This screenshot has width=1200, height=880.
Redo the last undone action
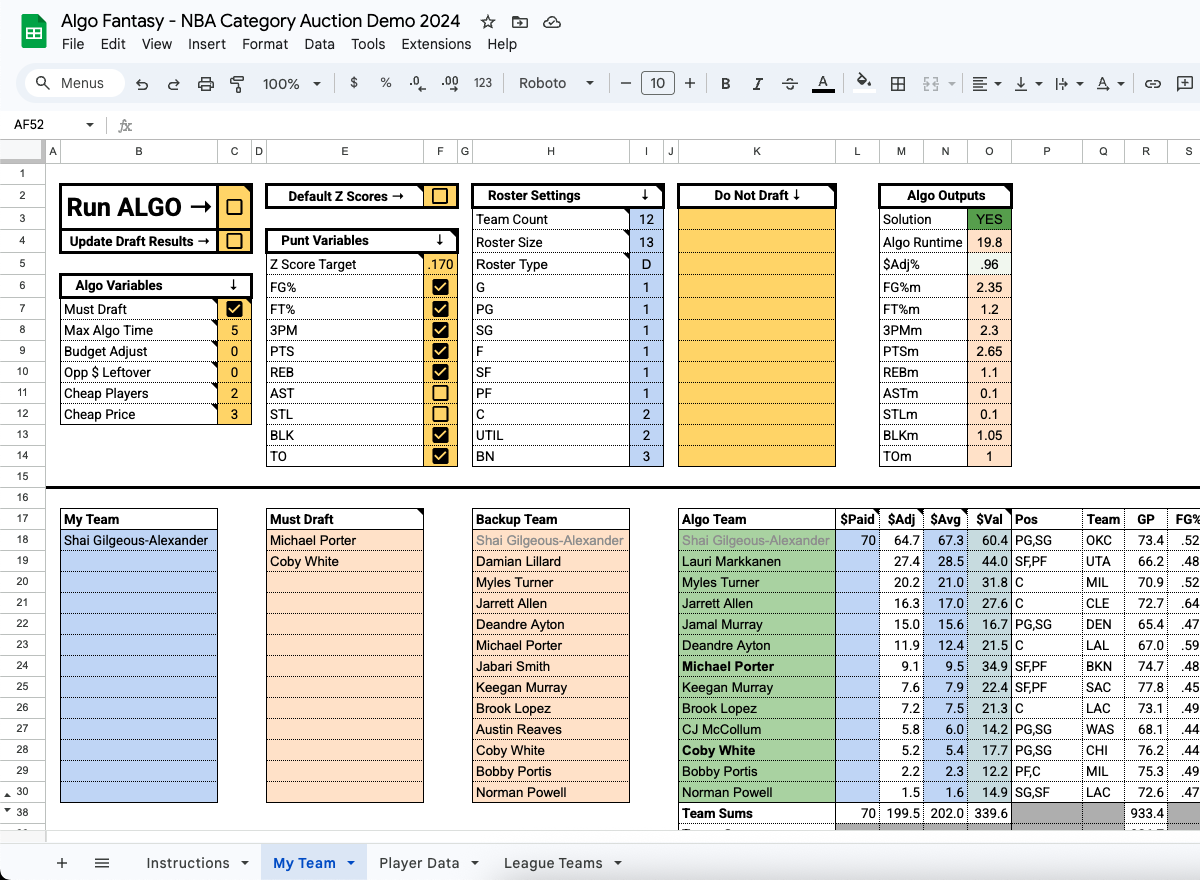tap(174, 84)
